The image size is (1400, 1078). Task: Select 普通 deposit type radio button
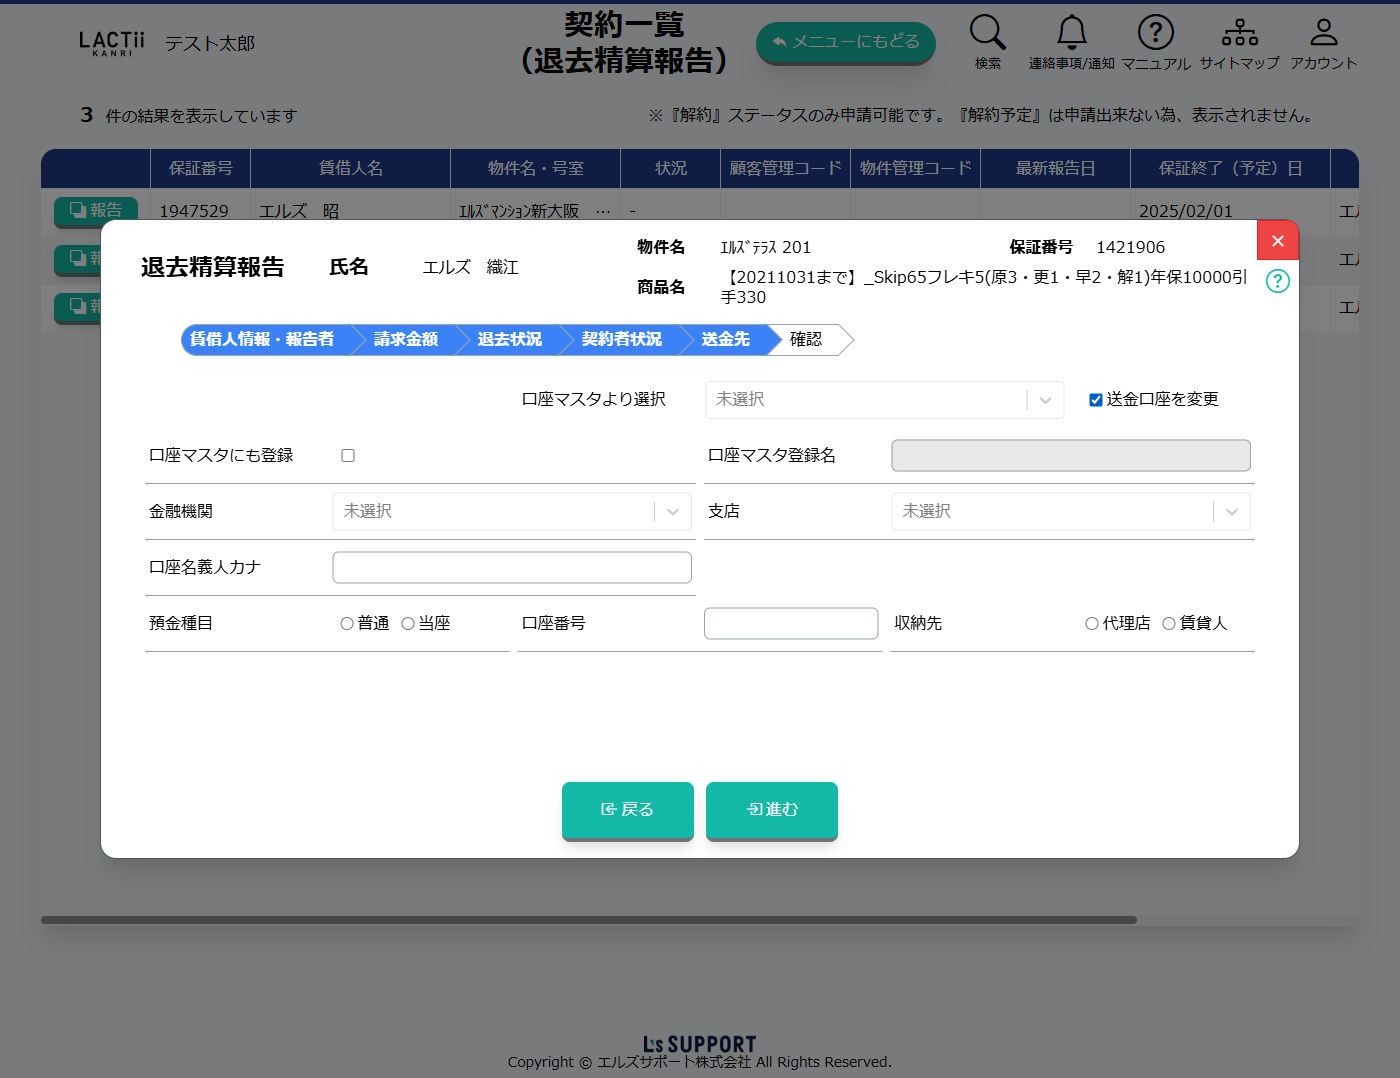(x=347, y=624)
